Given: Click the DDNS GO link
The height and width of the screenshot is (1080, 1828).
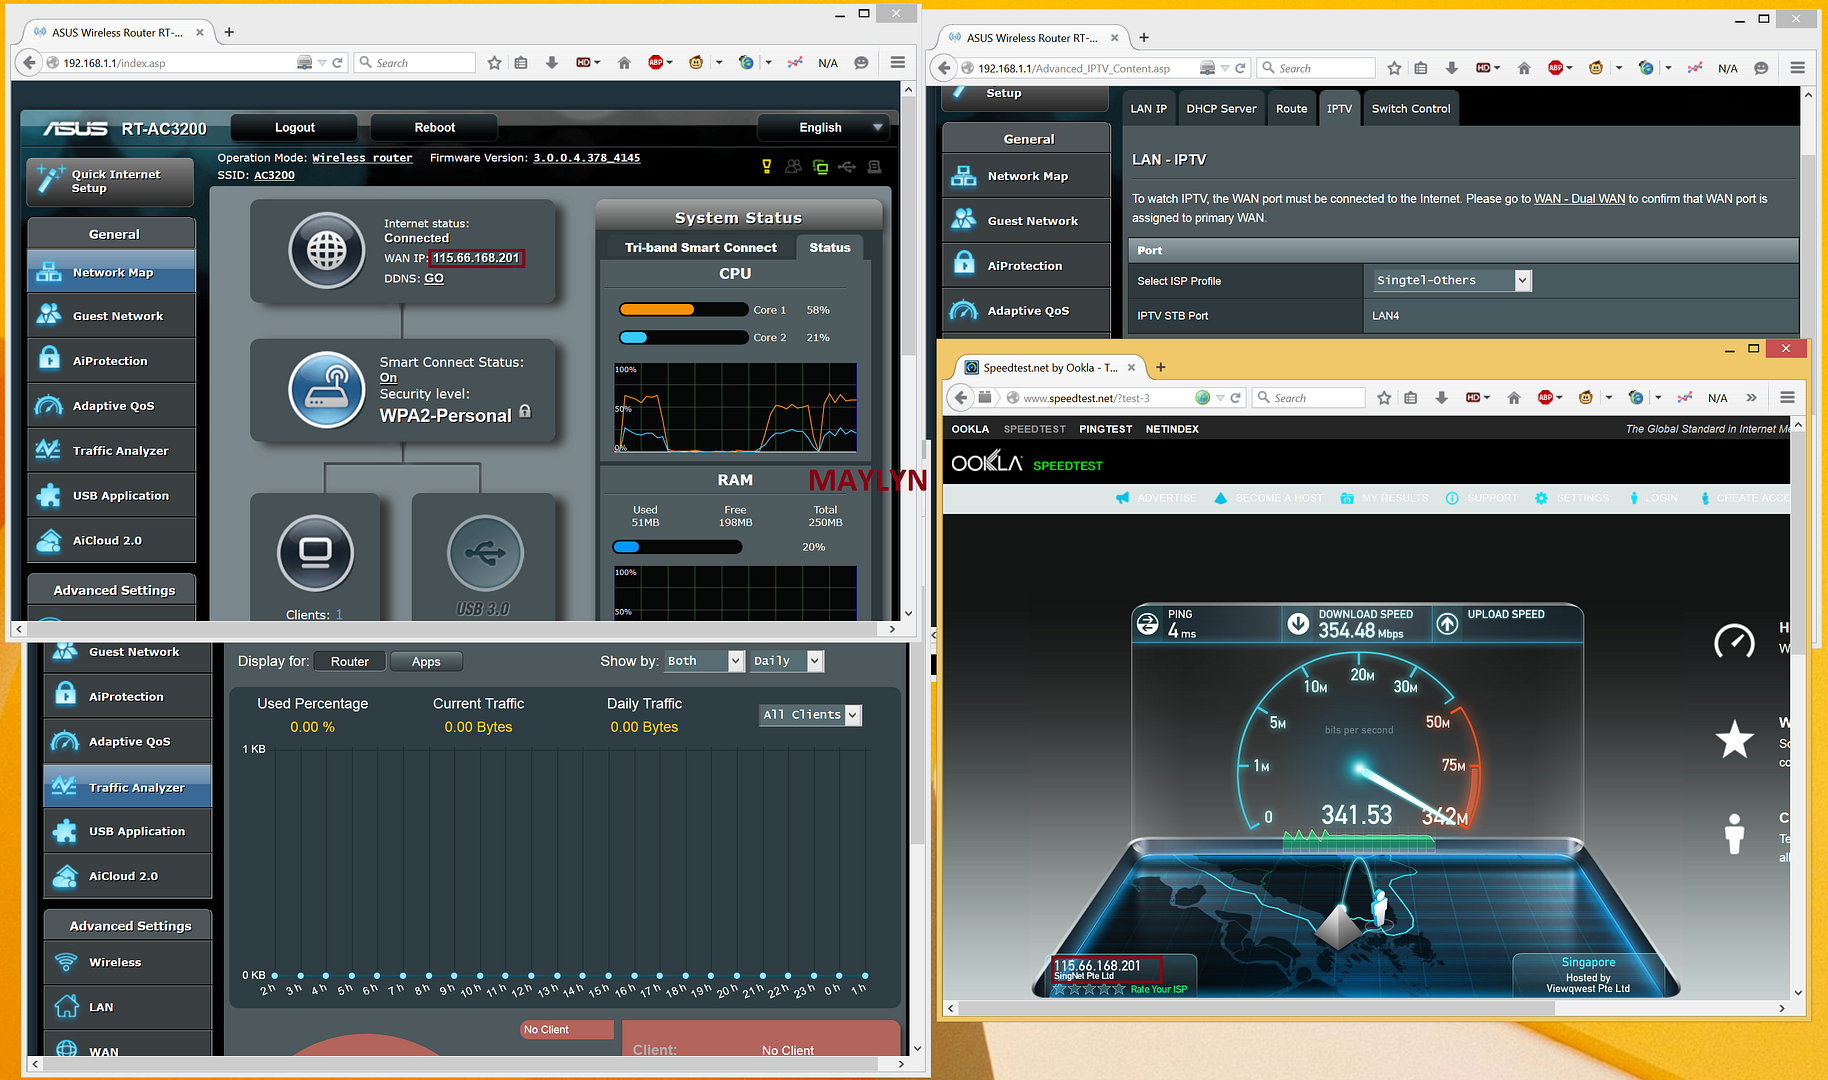Looking at the screenshot, I should coord(433,278).
